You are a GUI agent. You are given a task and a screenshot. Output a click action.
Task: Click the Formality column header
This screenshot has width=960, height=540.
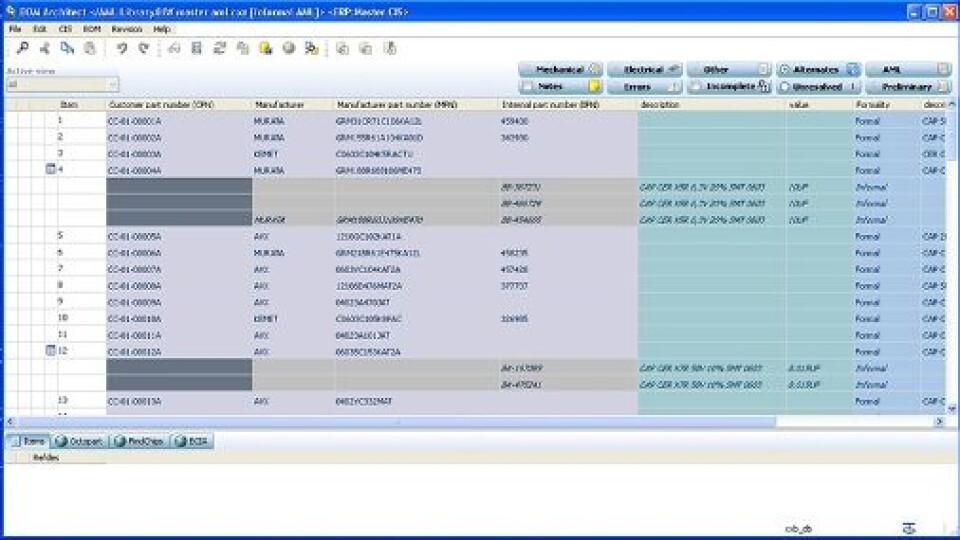click(887, 105)
